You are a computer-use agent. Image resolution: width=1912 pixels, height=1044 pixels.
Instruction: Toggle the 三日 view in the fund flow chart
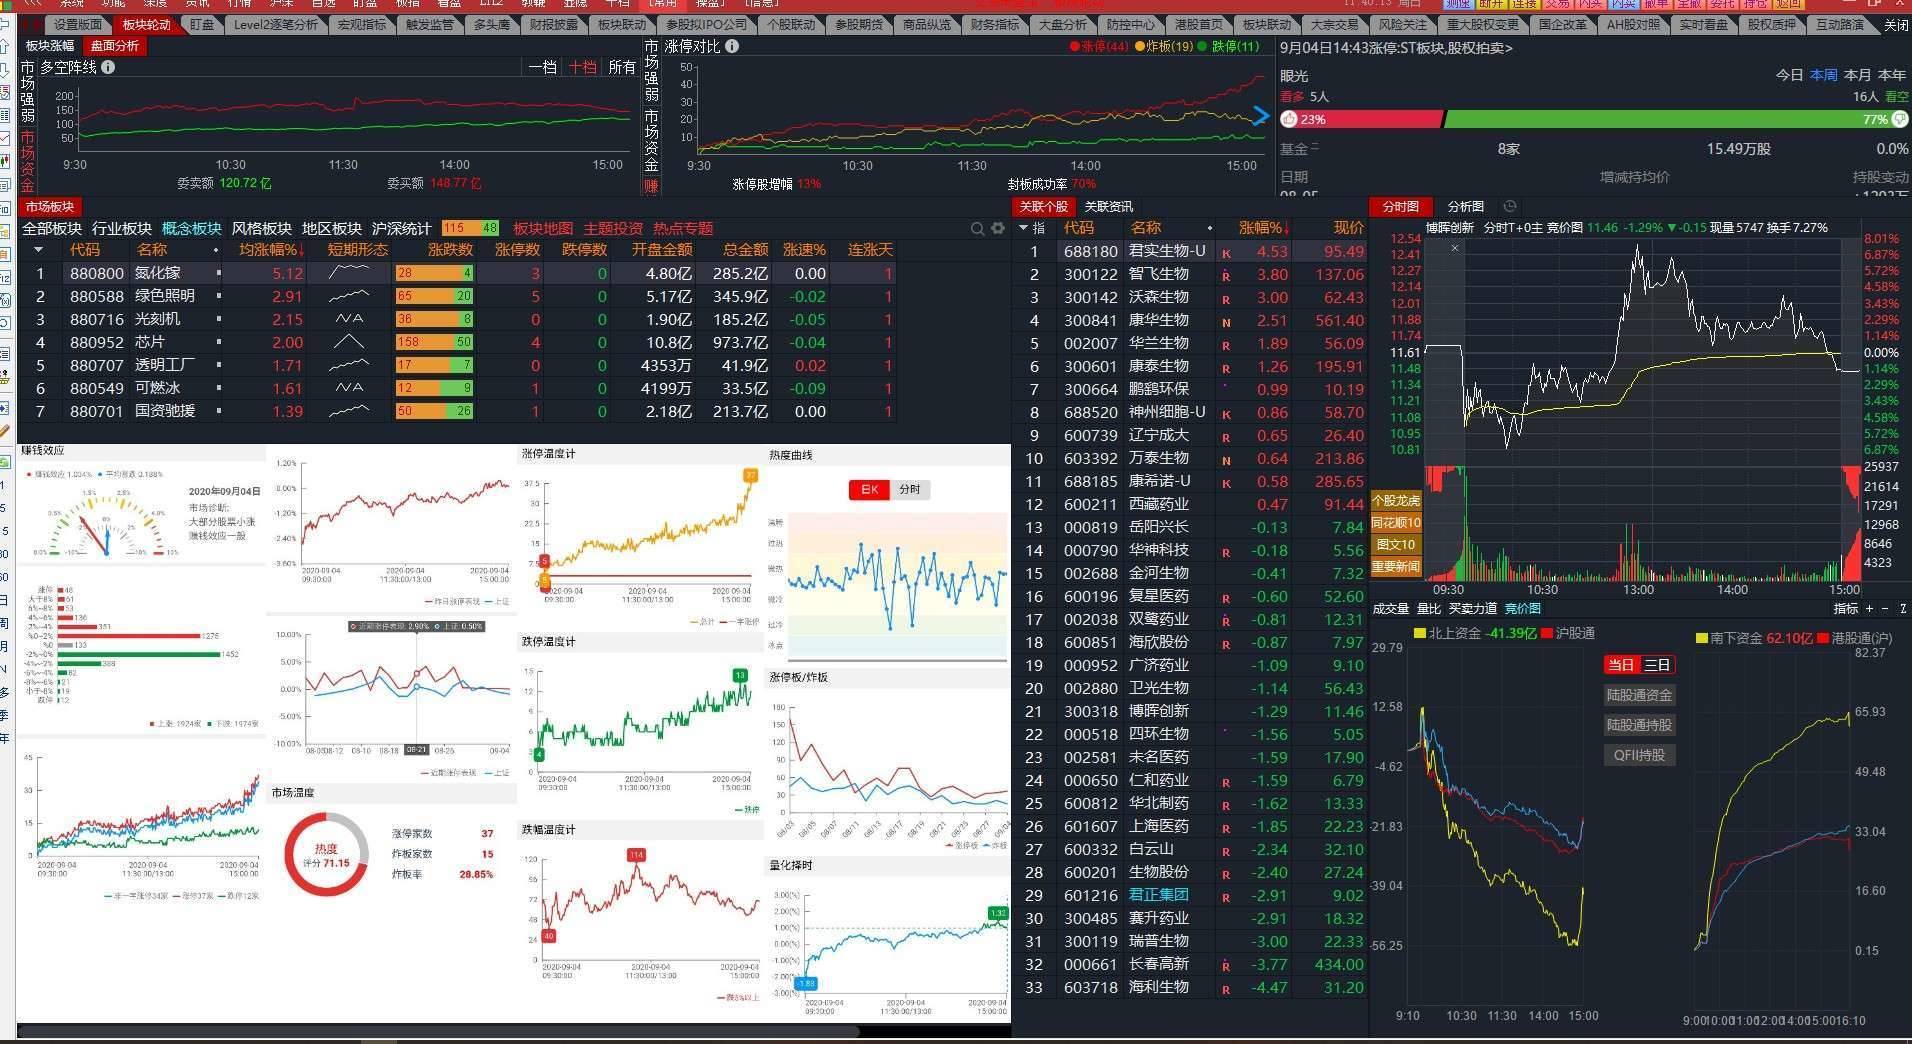[x=1657, y=665]
